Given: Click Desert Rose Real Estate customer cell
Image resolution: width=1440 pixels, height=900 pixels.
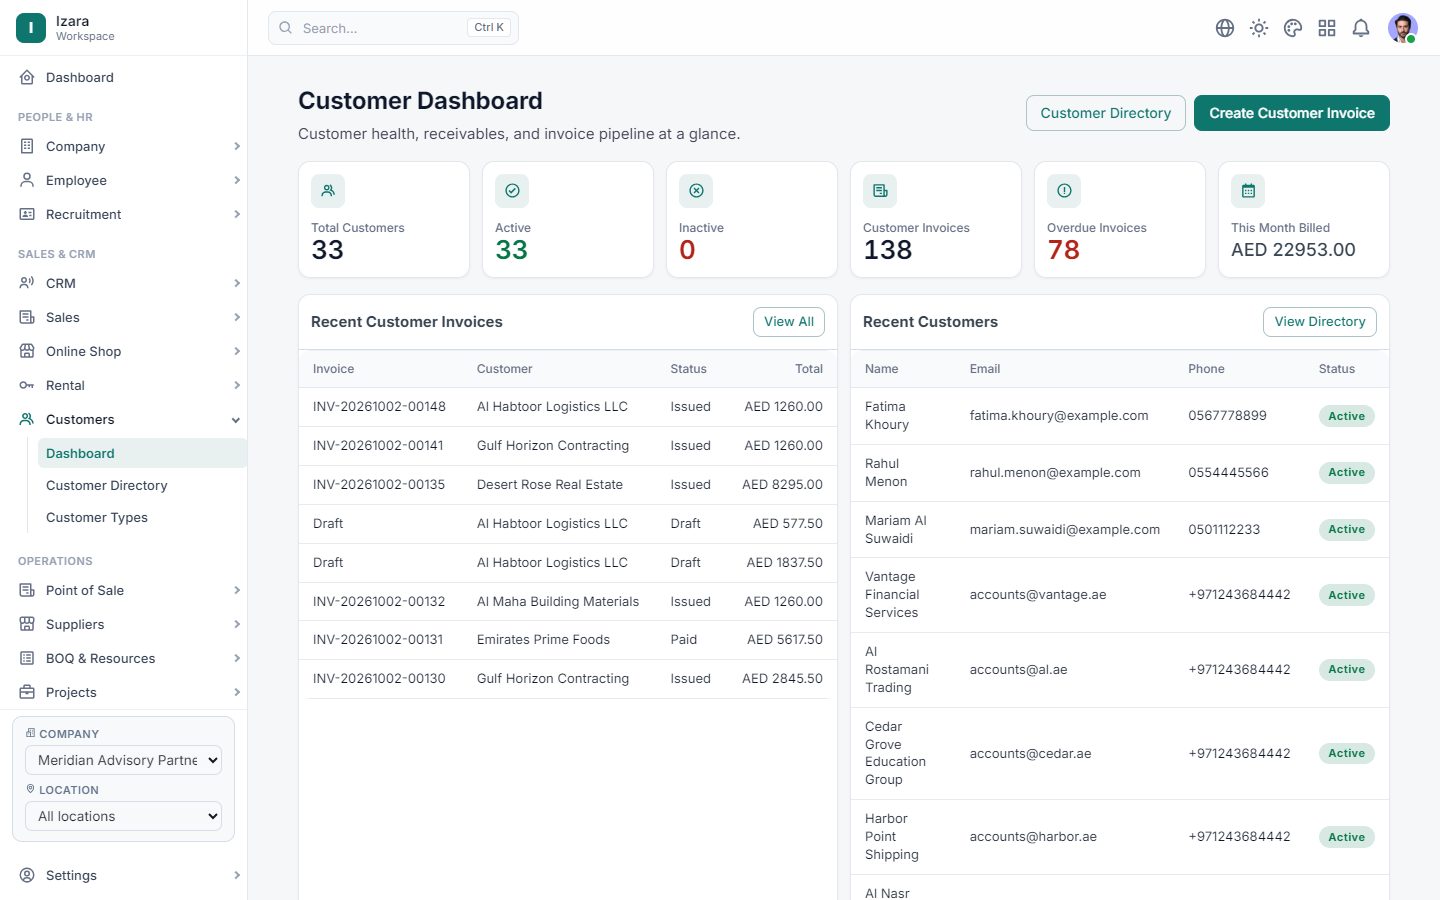Looking at the screenshot, I should pyautogui.click(x=550, y=485).
